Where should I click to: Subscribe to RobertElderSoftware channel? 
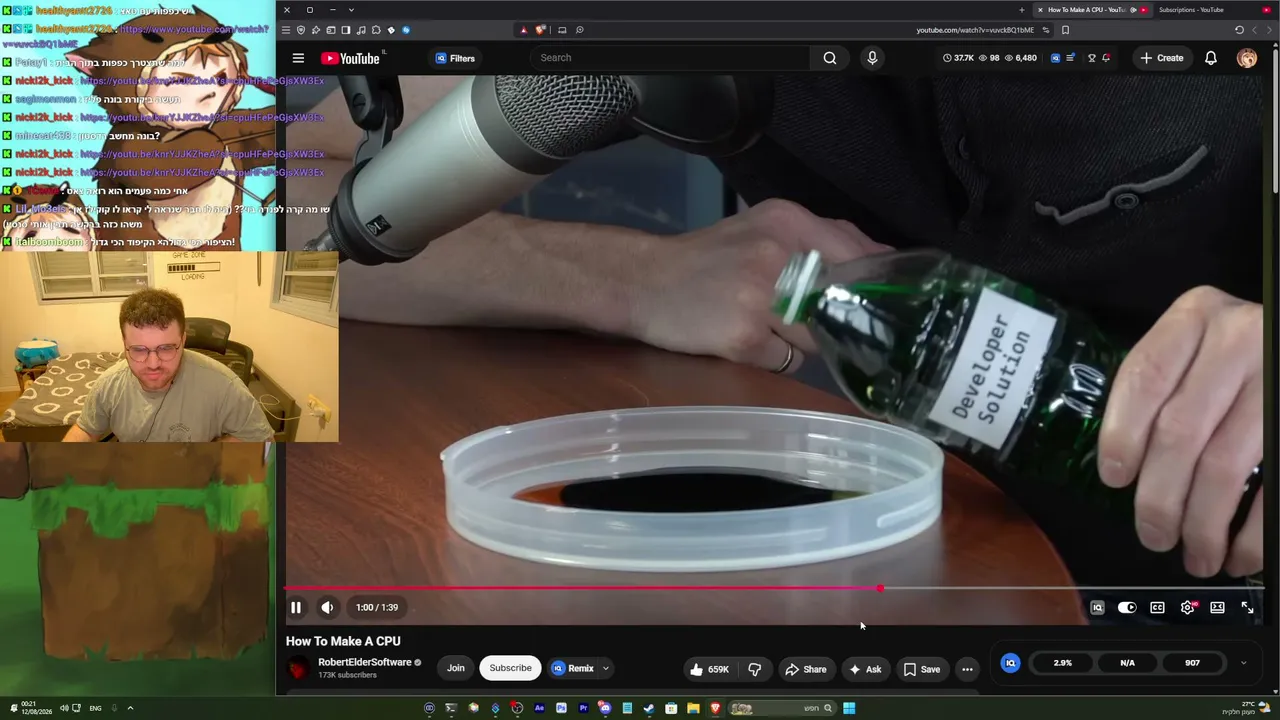point(510,668)
